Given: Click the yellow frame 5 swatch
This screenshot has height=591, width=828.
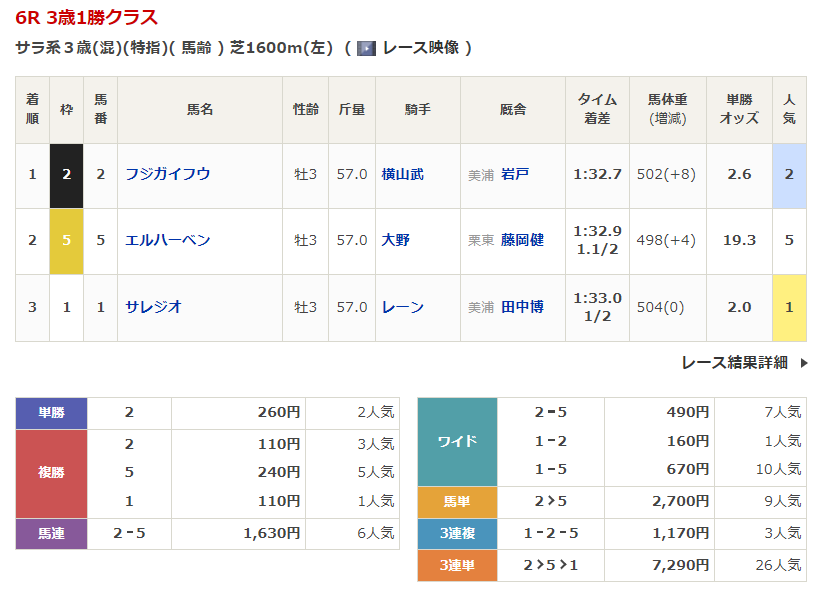Looking at the screenshot, I should [x=67, y=240].
